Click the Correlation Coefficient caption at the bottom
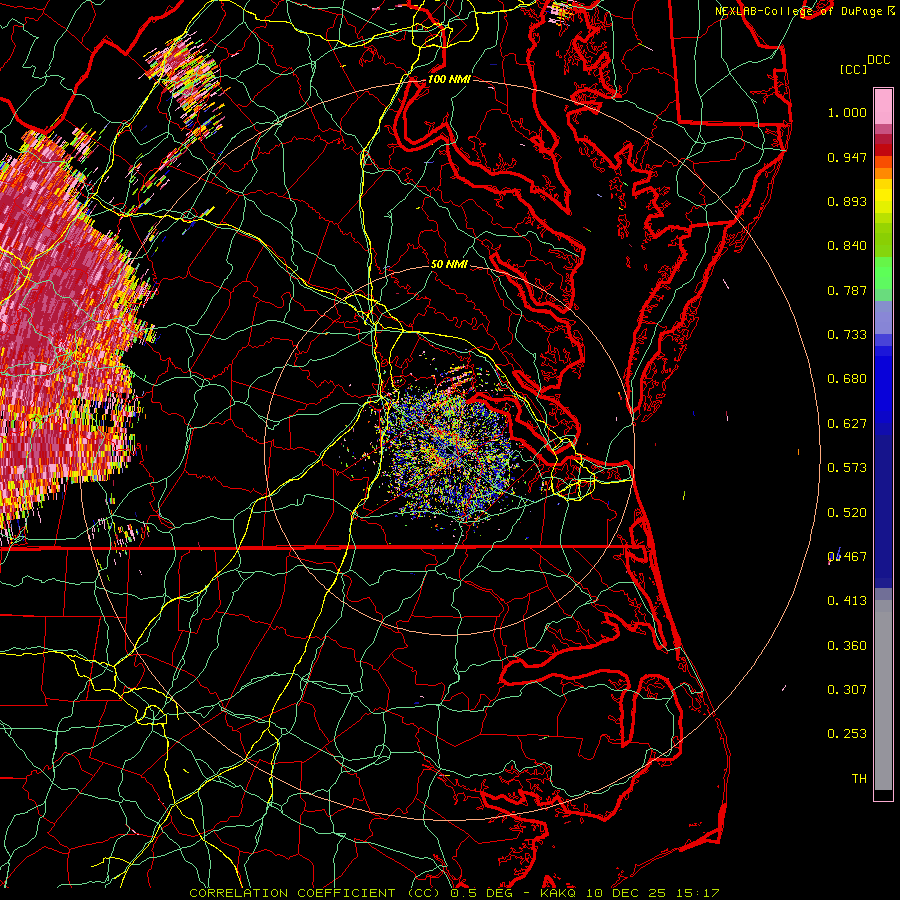The width and height of the screenshot is (900, 900). pyautogui.click(x=454, y=893)
